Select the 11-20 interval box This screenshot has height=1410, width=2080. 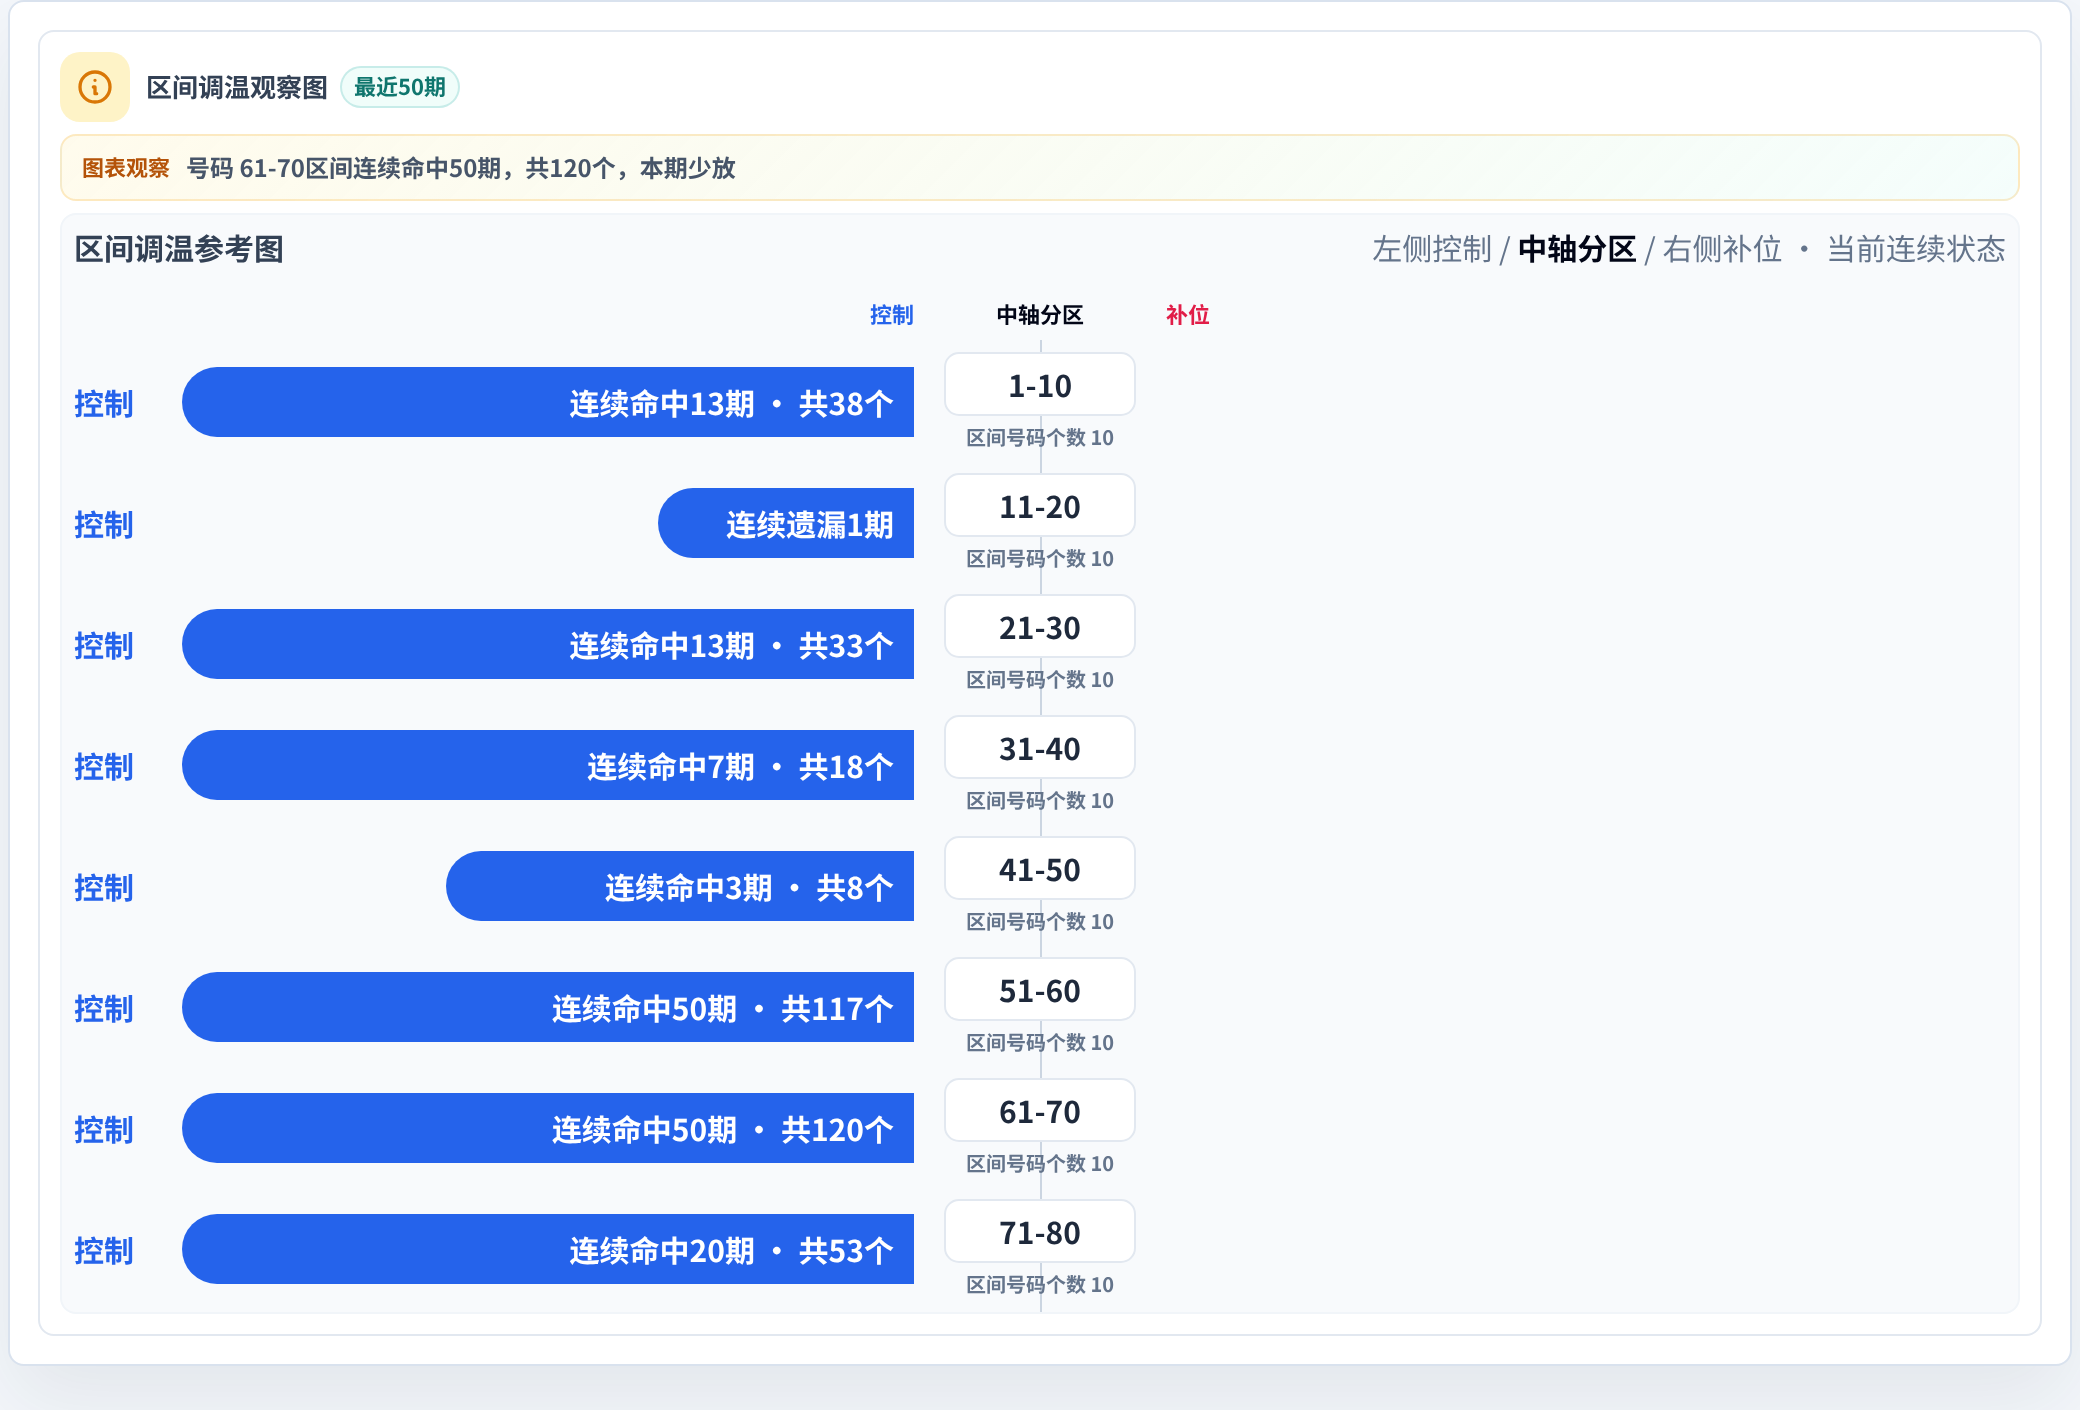pyautogui.click(x=1040, y=506)
